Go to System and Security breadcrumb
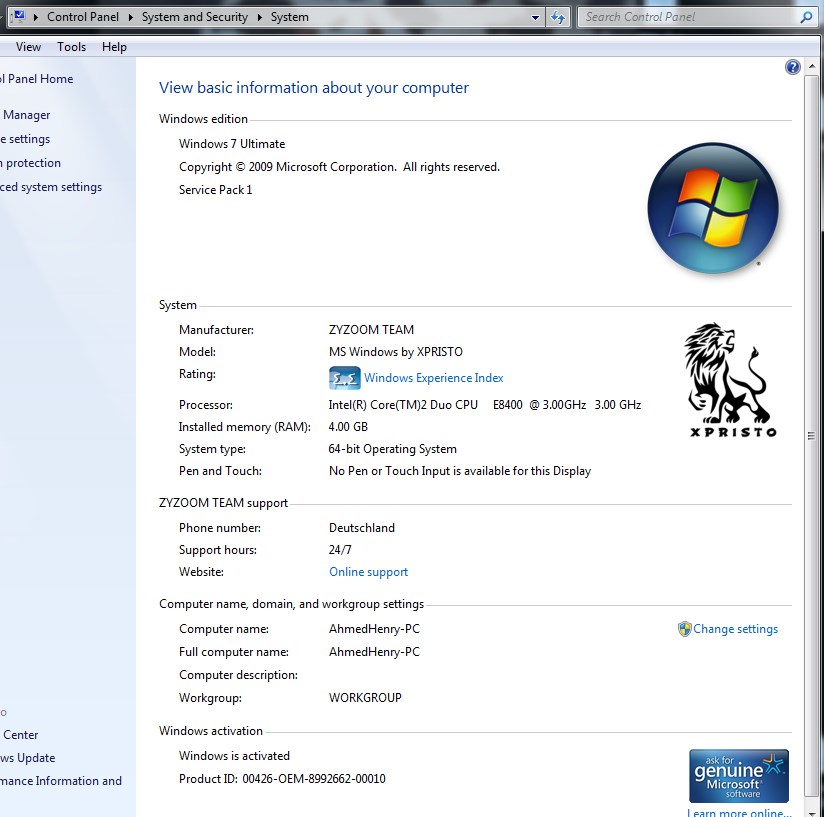This screenshot has height=817, width=824. click(x=195, y=17)
